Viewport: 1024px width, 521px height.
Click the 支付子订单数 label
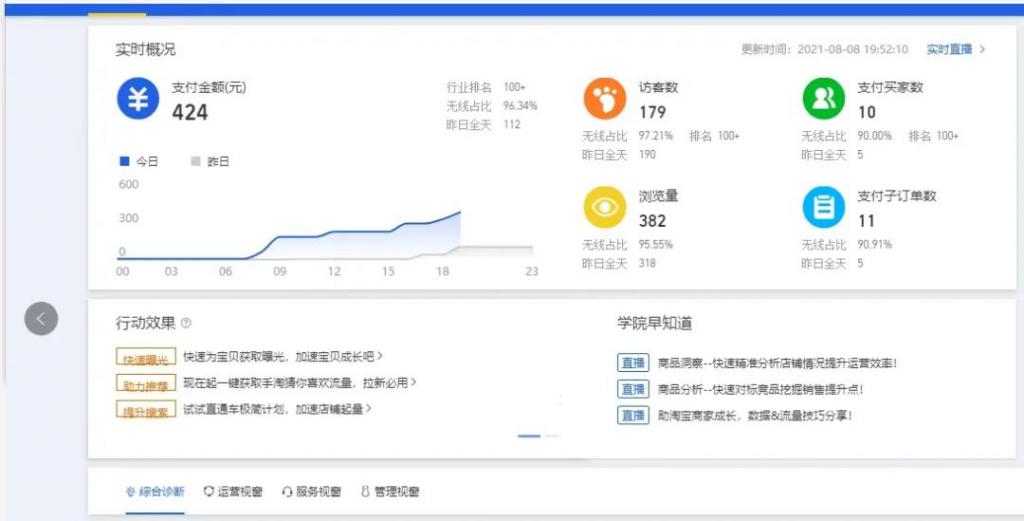pyautogui.click(x=897, y=196)
